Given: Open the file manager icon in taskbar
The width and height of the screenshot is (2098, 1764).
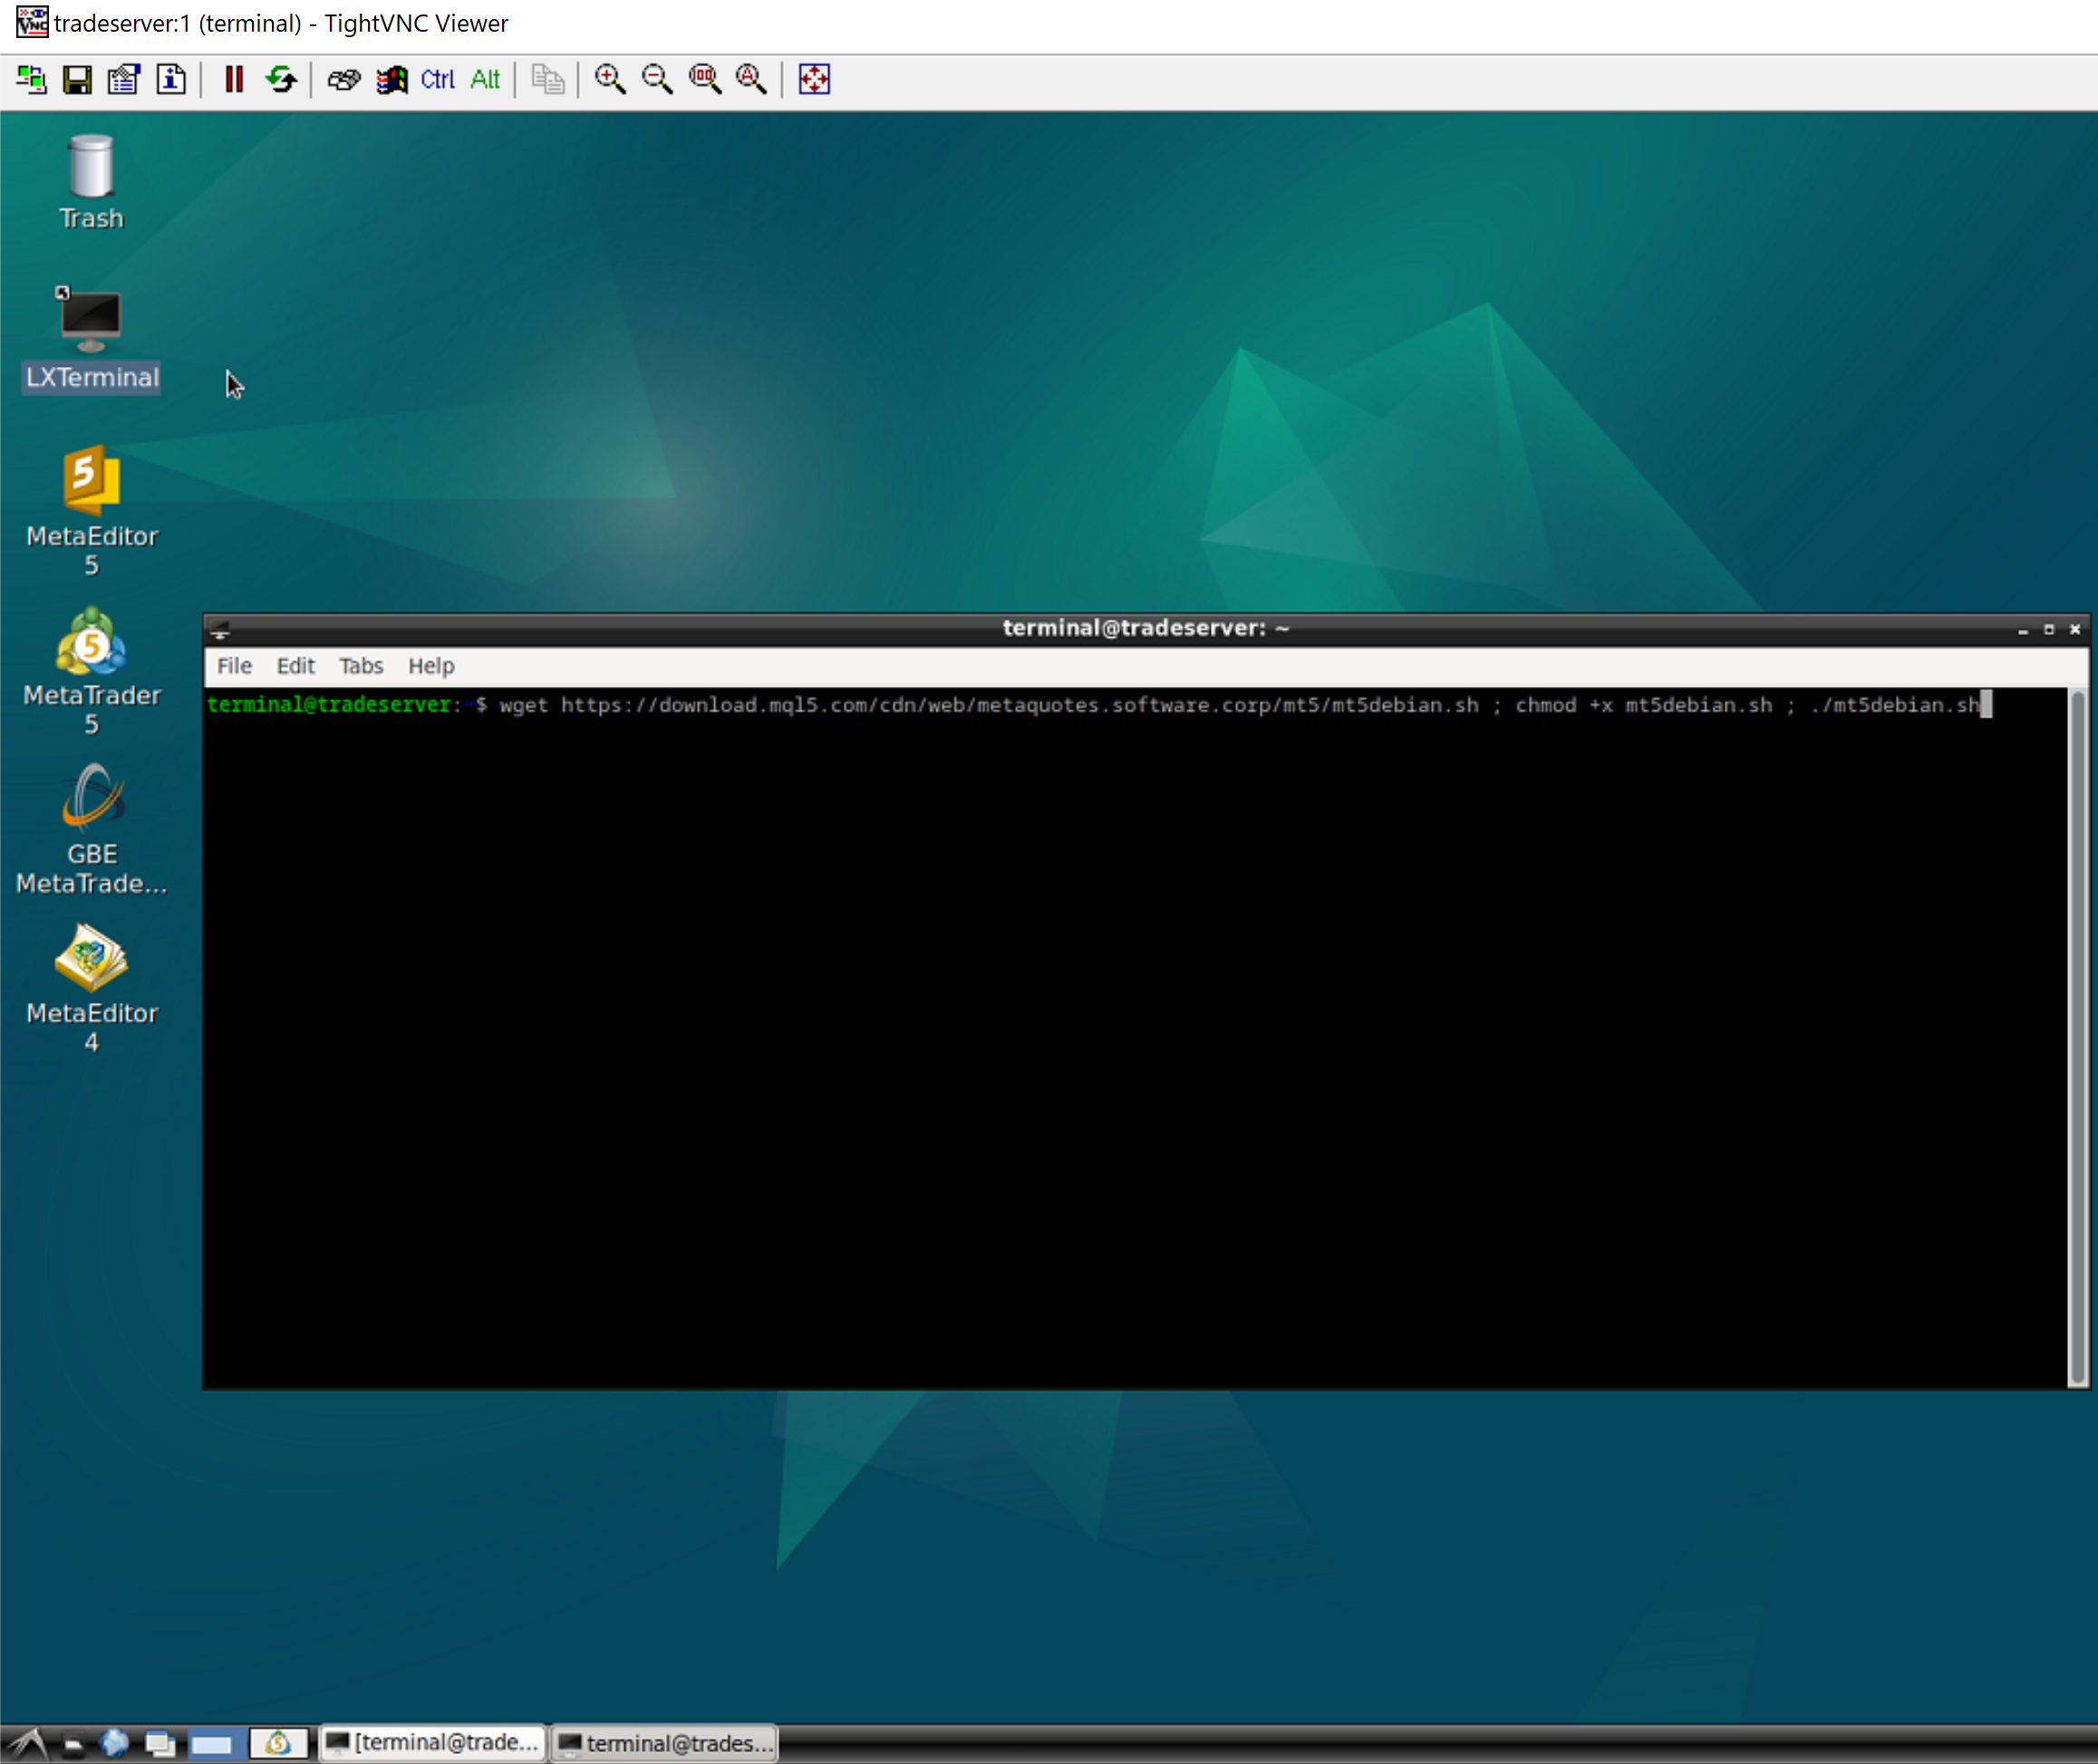Looking at the screenshot, I should (72, 1744).
